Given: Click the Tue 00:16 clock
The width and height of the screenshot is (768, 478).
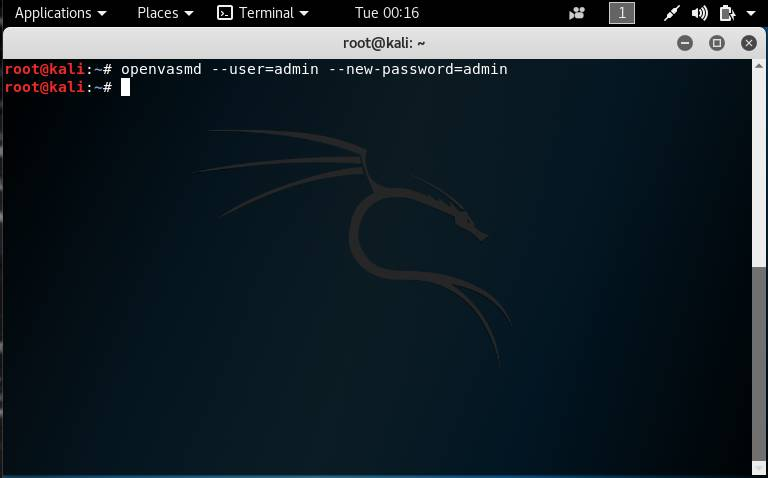Looking at the screenshot, I should (386, 13).
